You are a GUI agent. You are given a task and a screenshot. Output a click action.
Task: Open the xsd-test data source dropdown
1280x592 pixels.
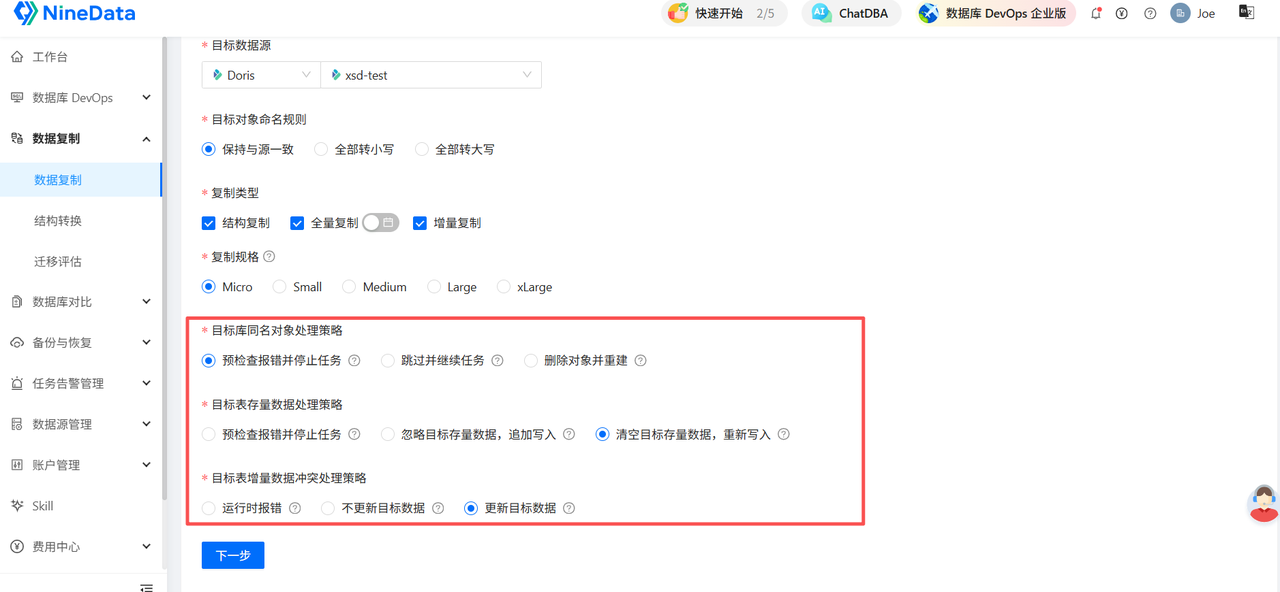(431, 75)
